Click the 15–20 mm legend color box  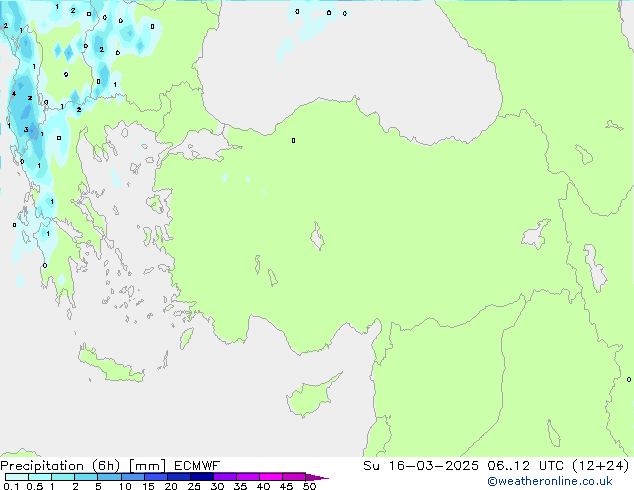pos(155,477)
